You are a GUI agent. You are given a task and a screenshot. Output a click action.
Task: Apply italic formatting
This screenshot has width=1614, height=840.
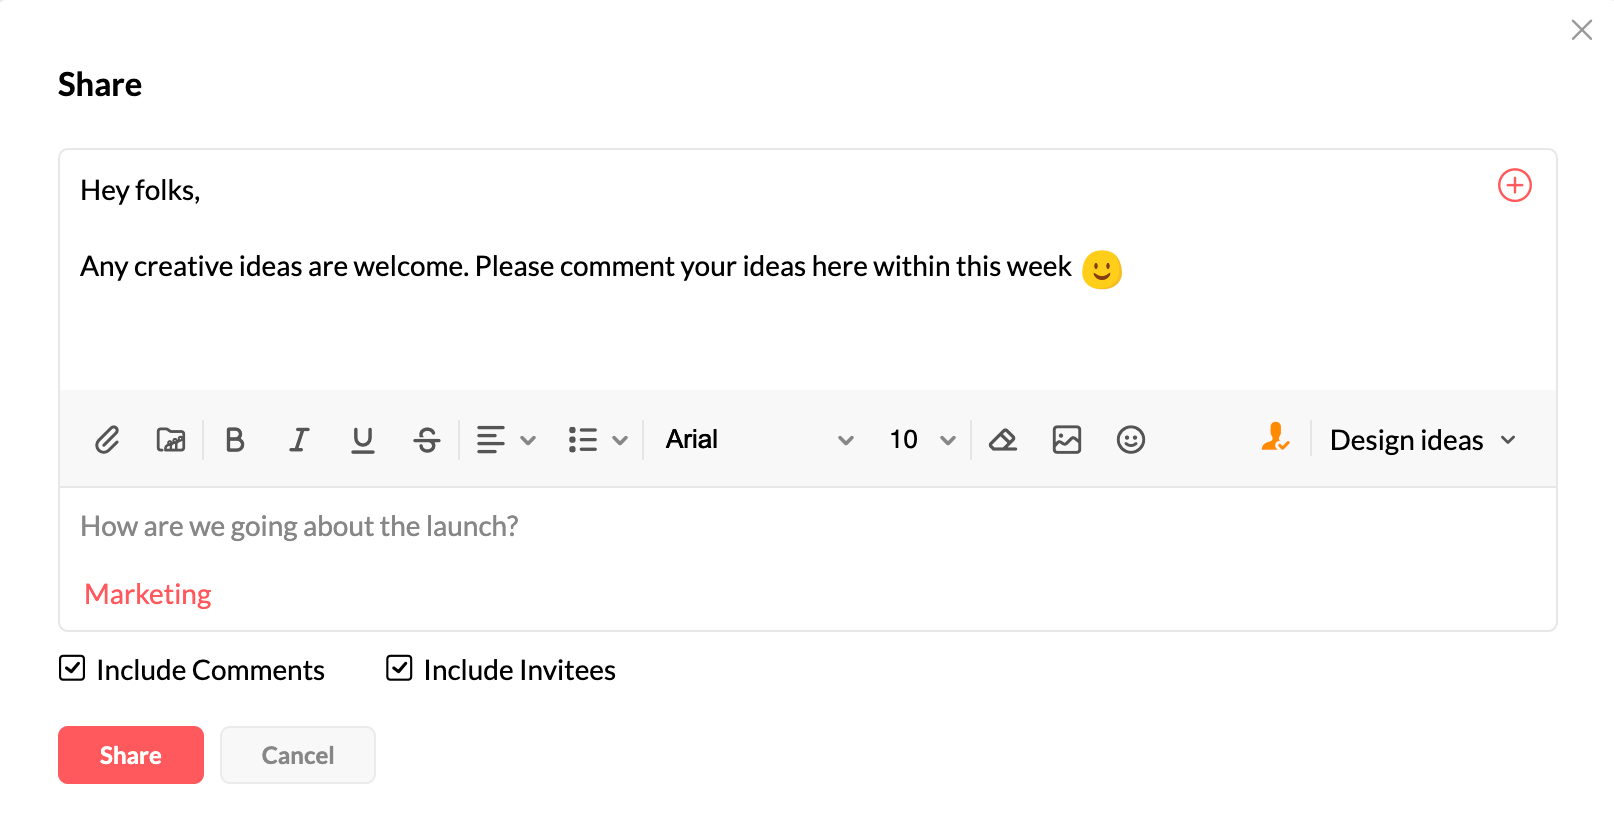click(x=299, y=440)
